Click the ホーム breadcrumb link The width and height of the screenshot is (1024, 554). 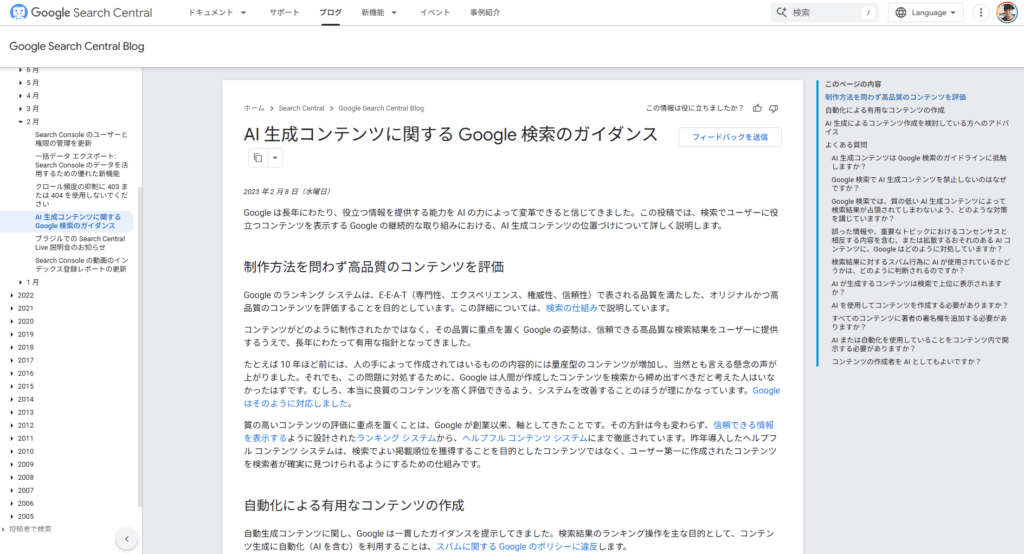pos(254,108)
